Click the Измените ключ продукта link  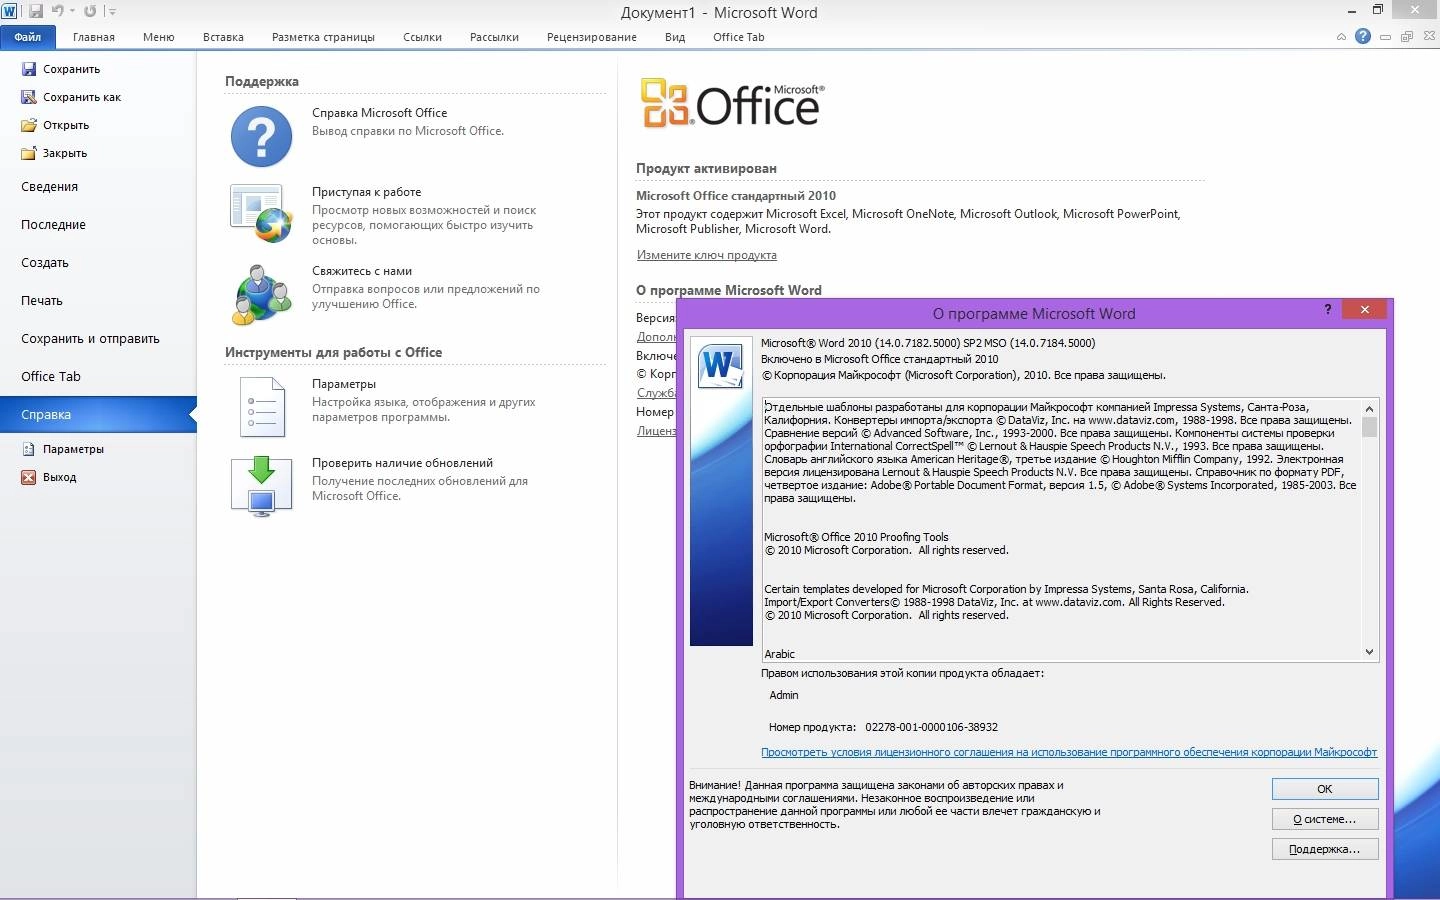click(706, 255)
